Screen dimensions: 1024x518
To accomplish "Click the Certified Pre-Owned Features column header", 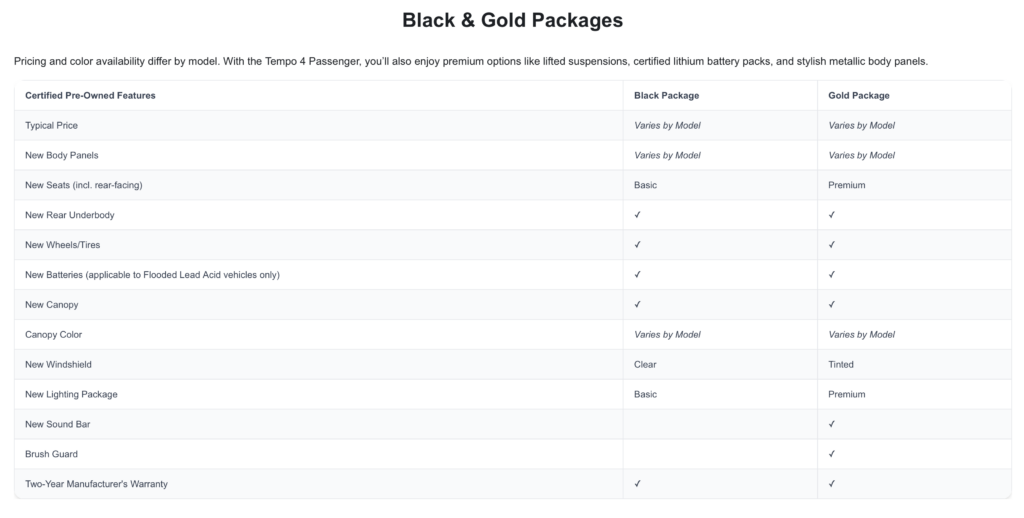I will click(90, 96).
